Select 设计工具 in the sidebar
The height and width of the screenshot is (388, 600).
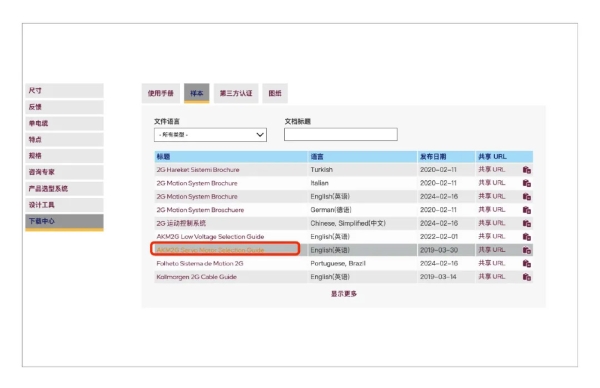64,205
